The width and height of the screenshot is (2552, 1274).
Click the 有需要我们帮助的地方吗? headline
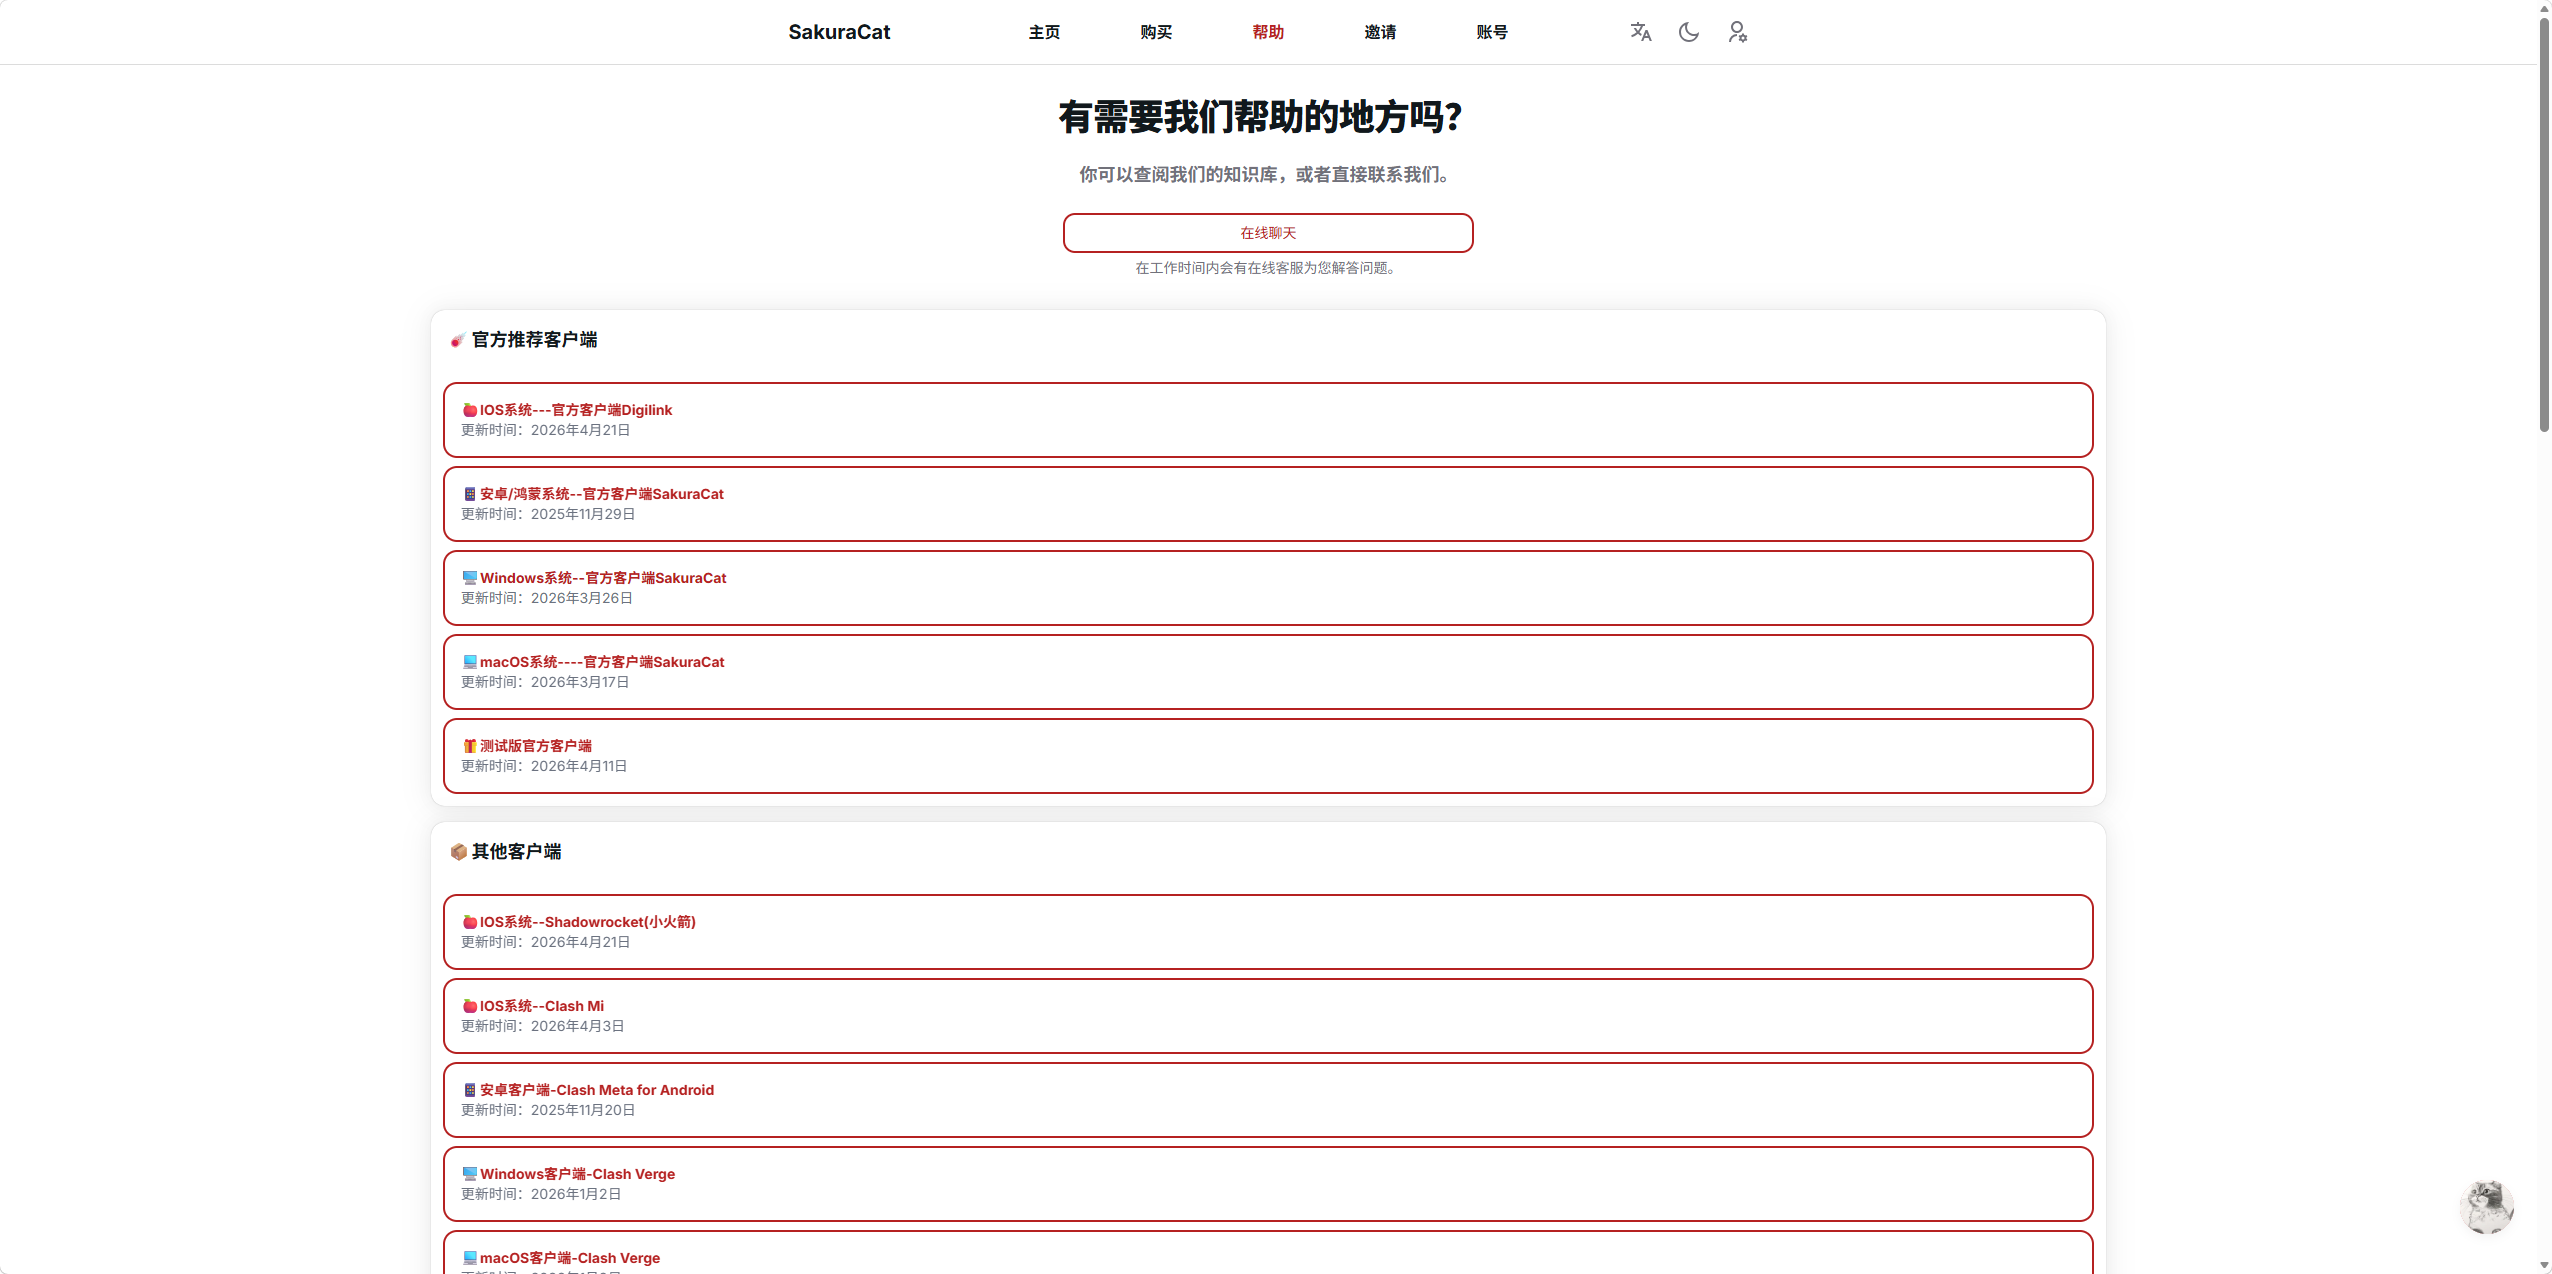click(x=1260, y=117)
